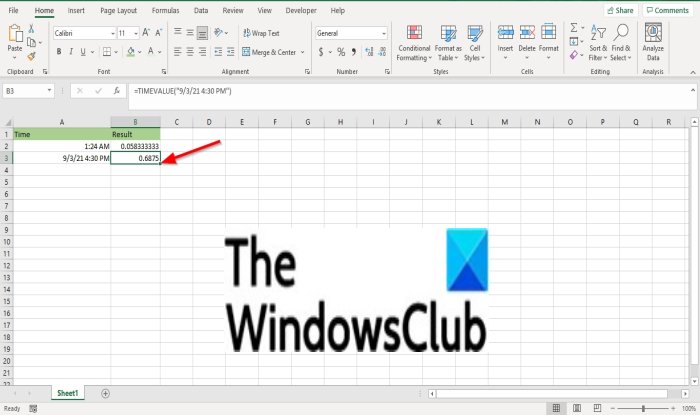The image size is (700, 415).
Task: Center text horizontally
Action: point(190,52)
